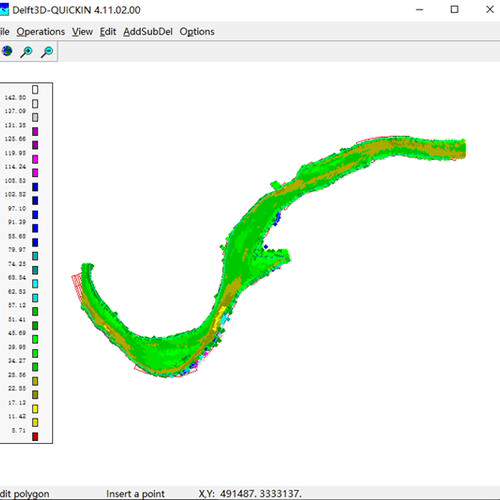Maximize the QUICKIN window
500x500 pixels.
454,9
